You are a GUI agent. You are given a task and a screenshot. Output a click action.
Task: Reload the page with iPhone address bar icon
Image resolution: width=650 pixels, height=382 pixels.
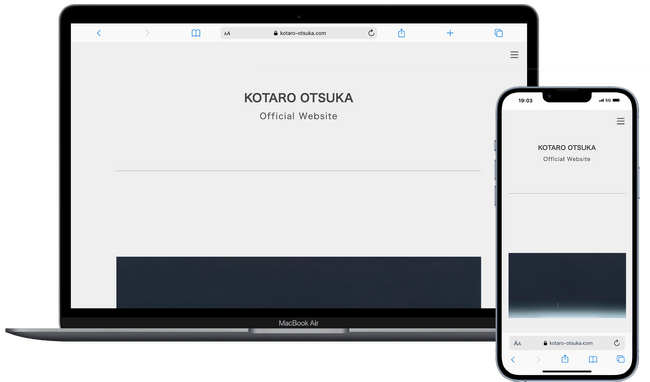(x=617, y=343)
